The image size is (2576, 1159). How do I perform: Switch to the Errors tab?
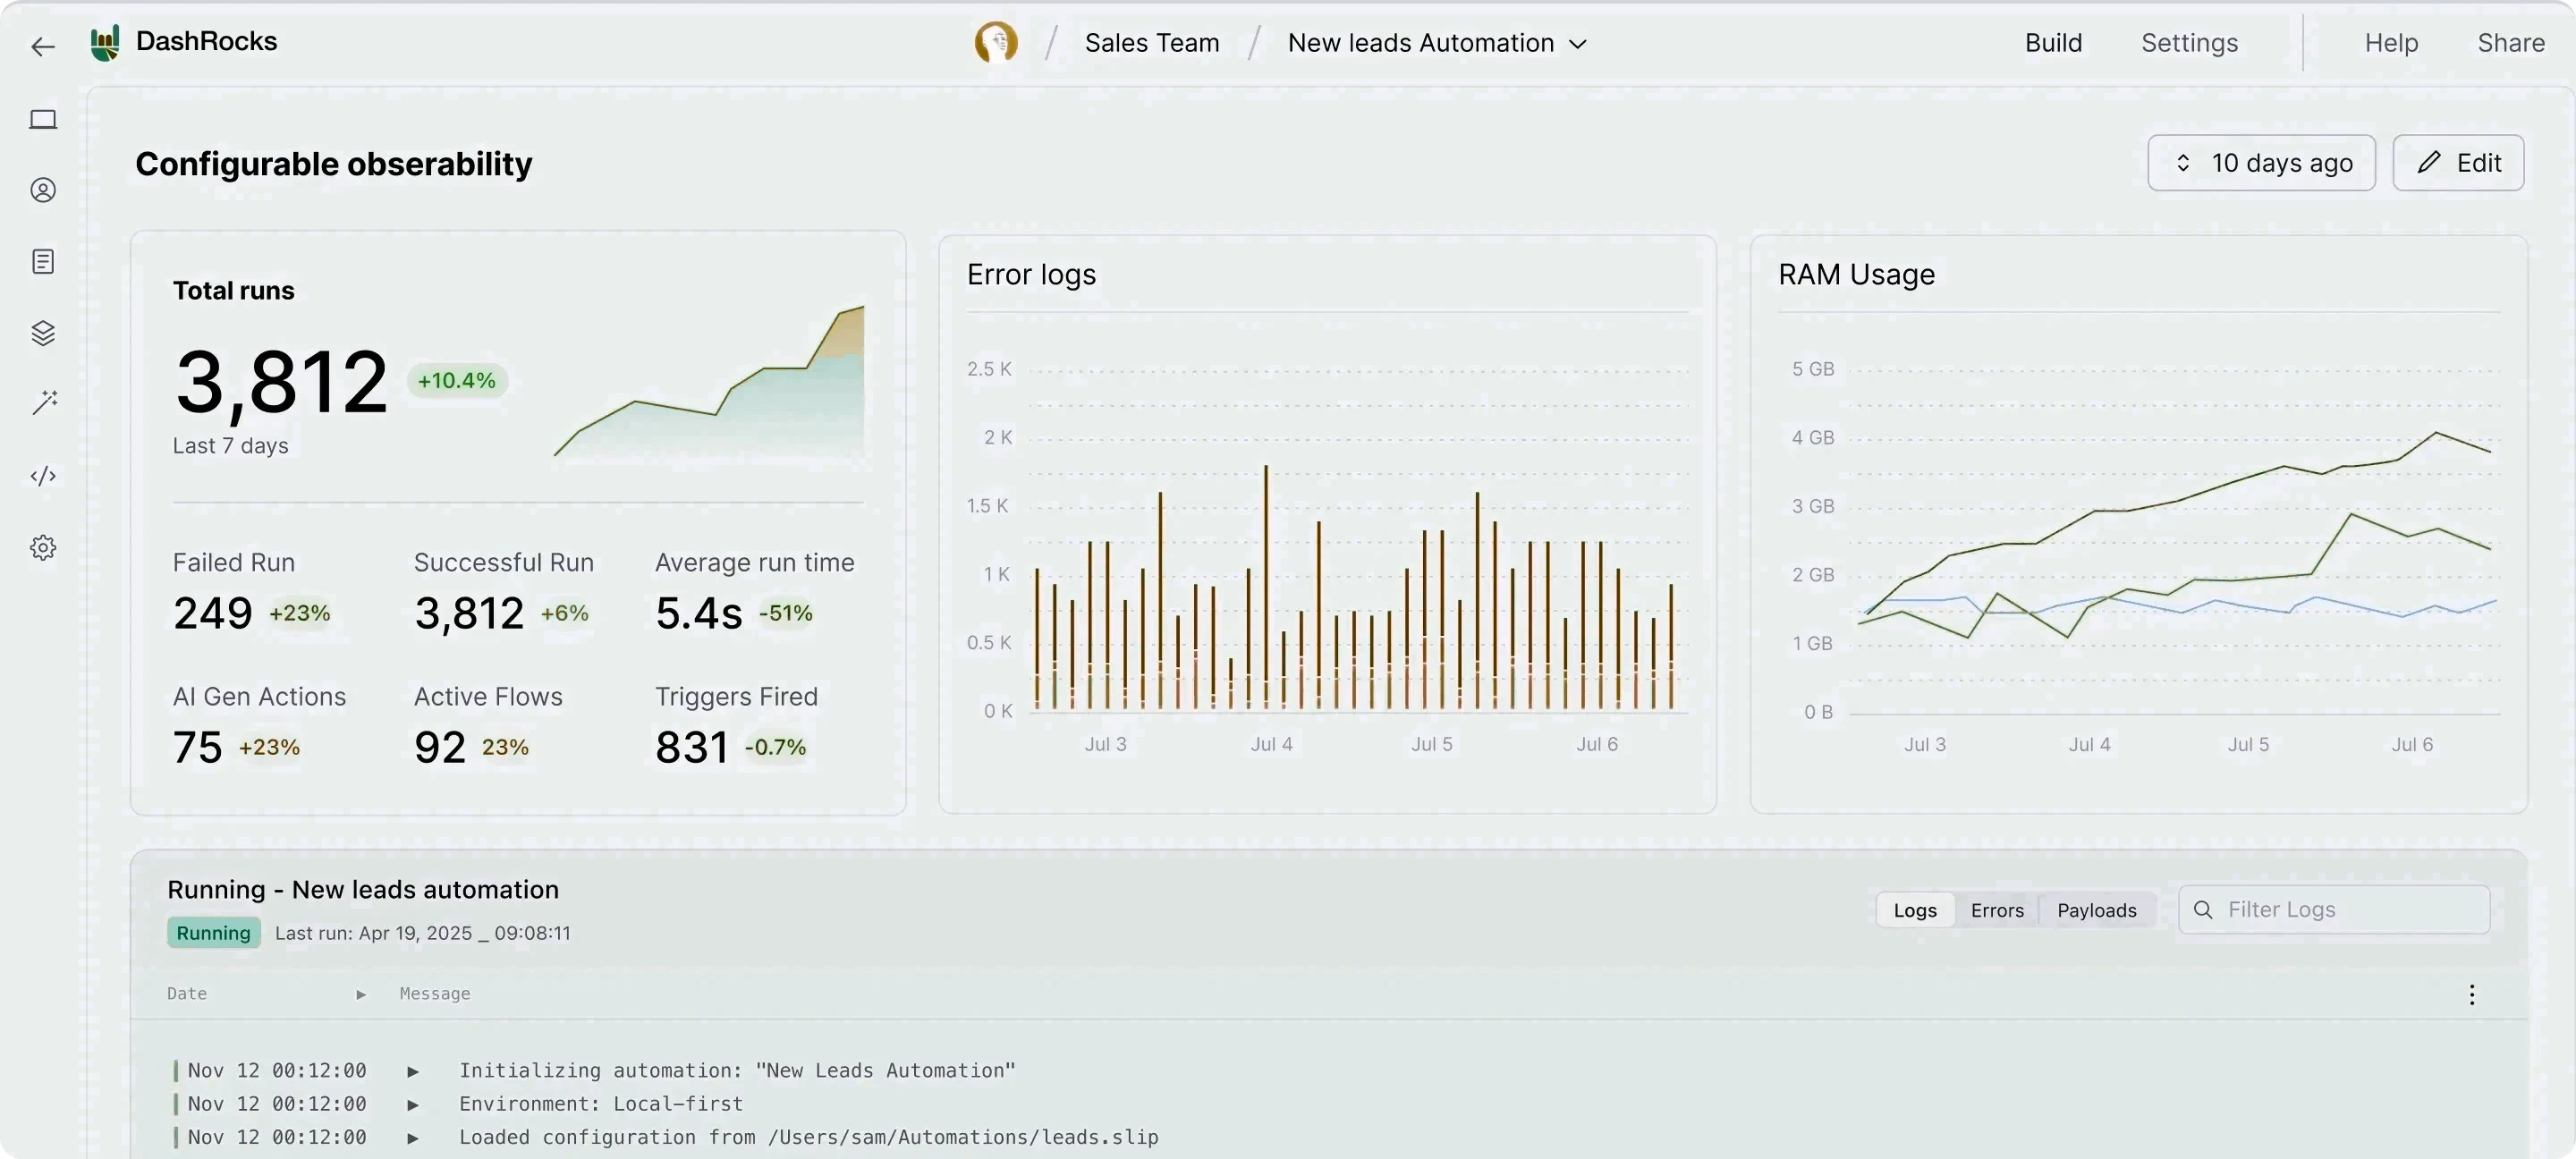1996,910
